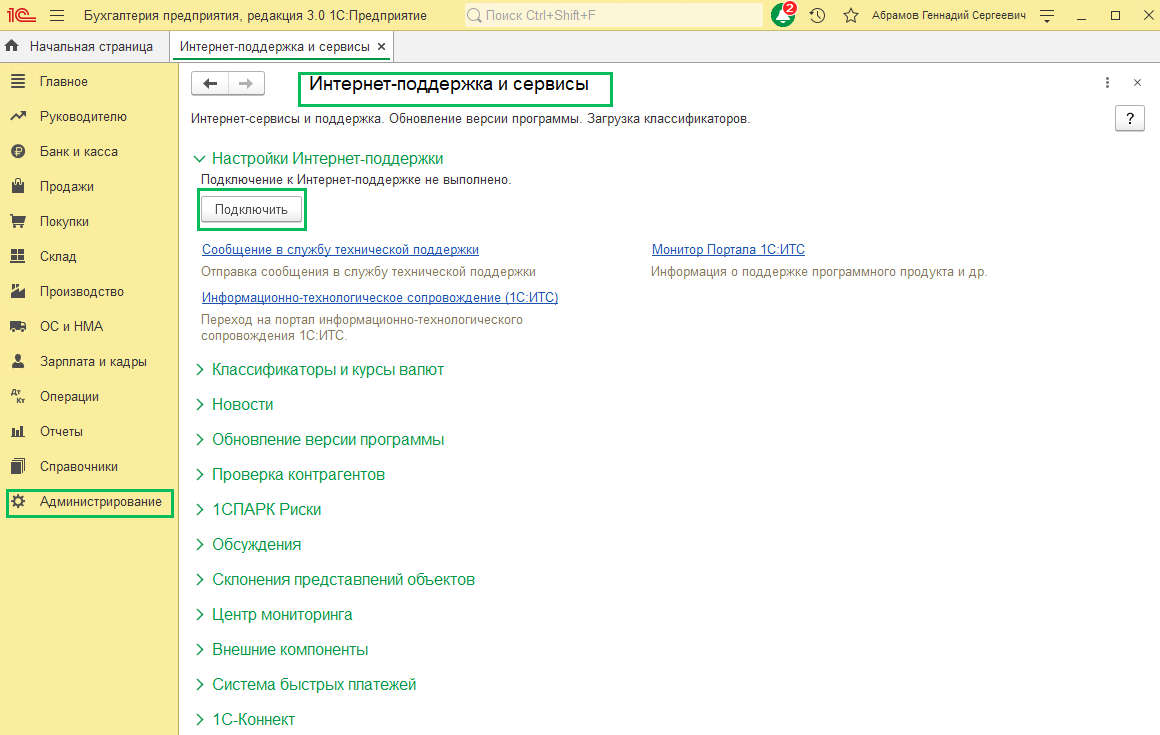1160x735 pixels.
Task: Open help with the question mark button
Action: (x=1130, y=118)
